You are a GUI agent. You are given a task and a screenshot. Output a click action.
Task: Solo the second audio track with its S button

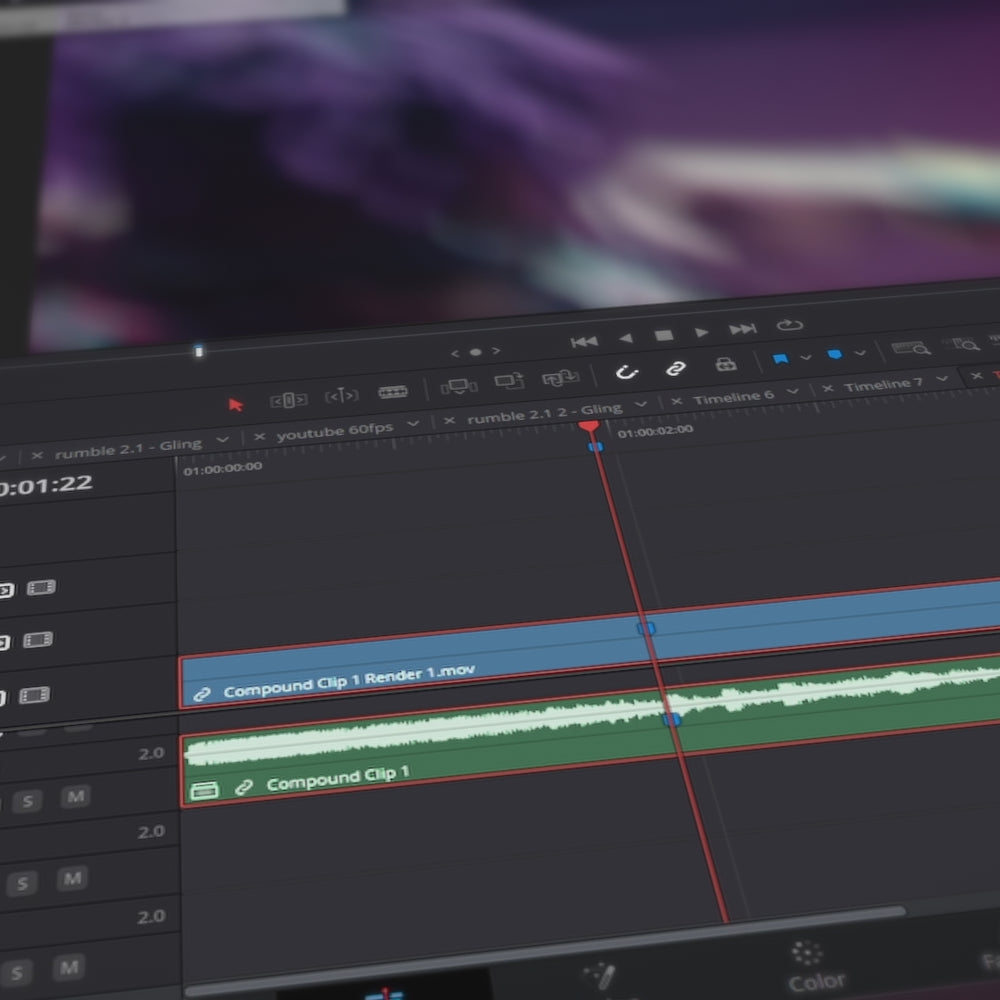(22, 884)
